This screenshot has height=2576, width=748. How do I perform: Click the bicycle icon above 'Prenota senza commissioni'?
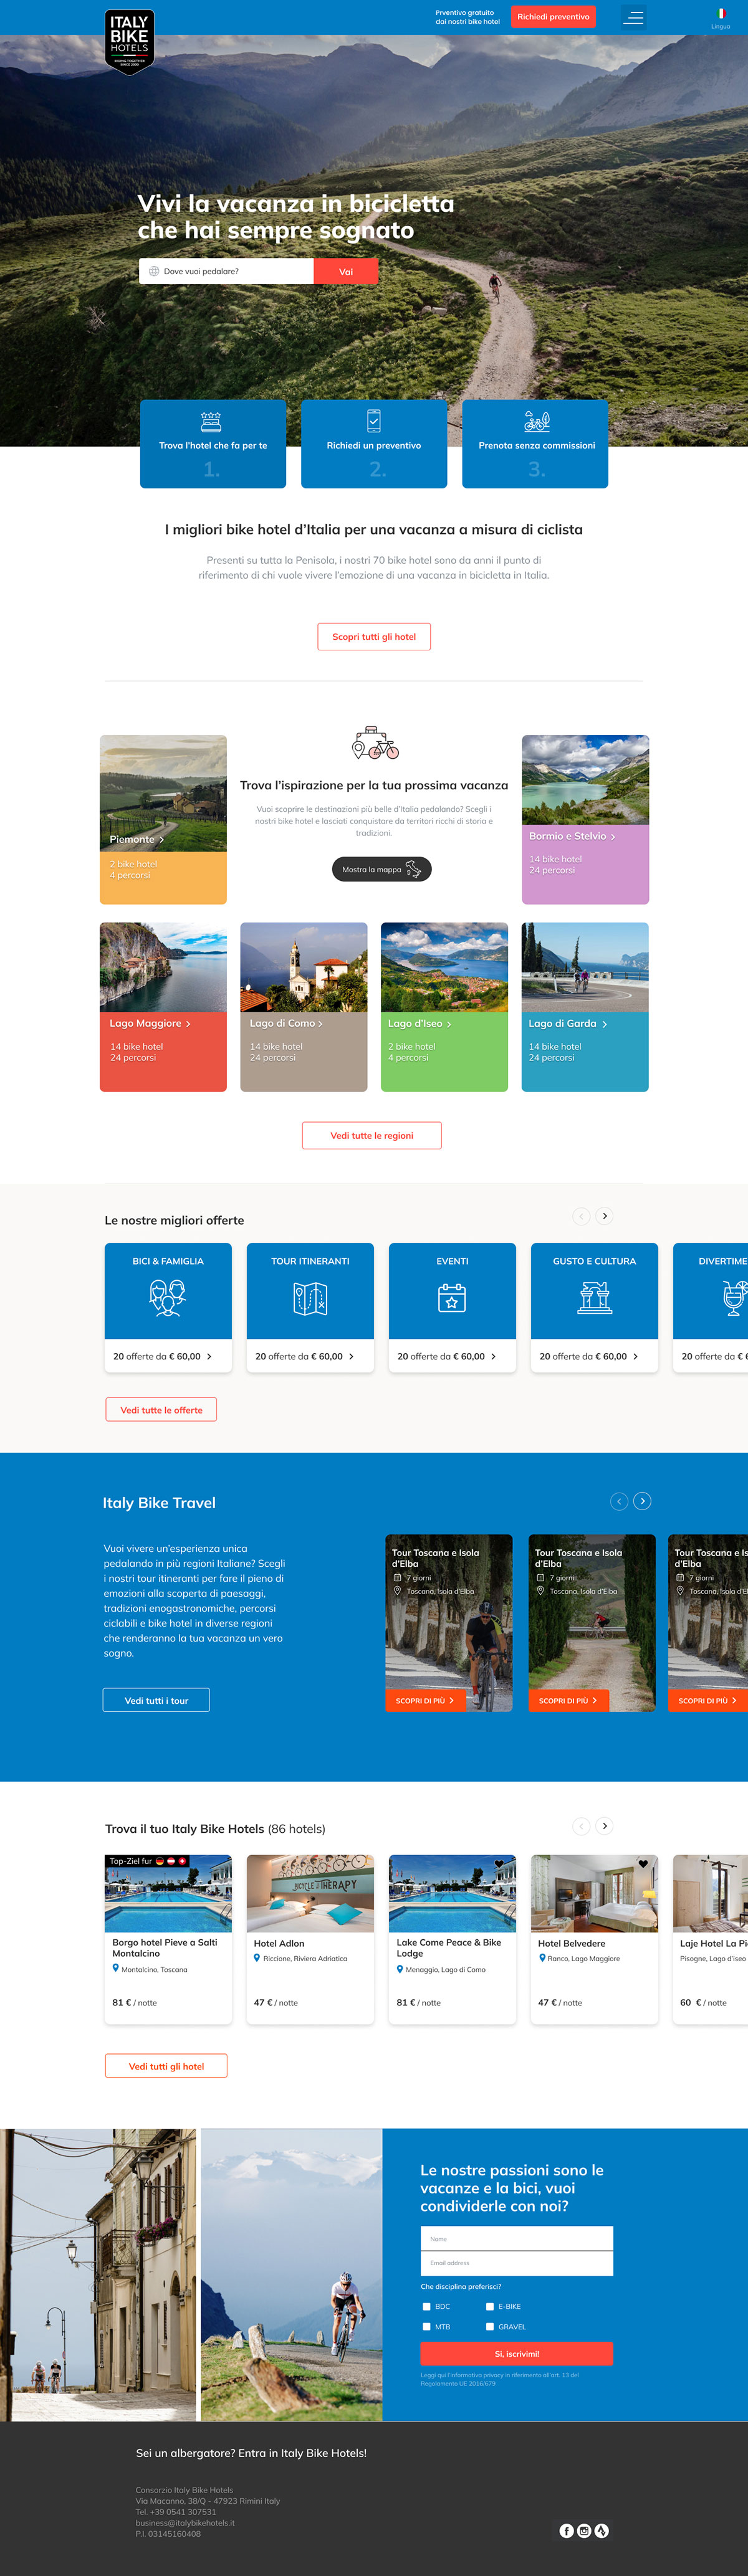(x=537, y=421)
